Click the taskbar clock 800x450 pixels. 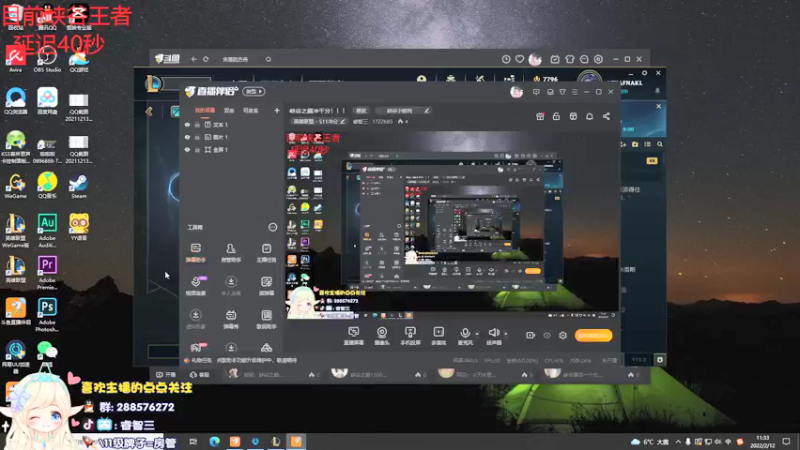(762, 441)
